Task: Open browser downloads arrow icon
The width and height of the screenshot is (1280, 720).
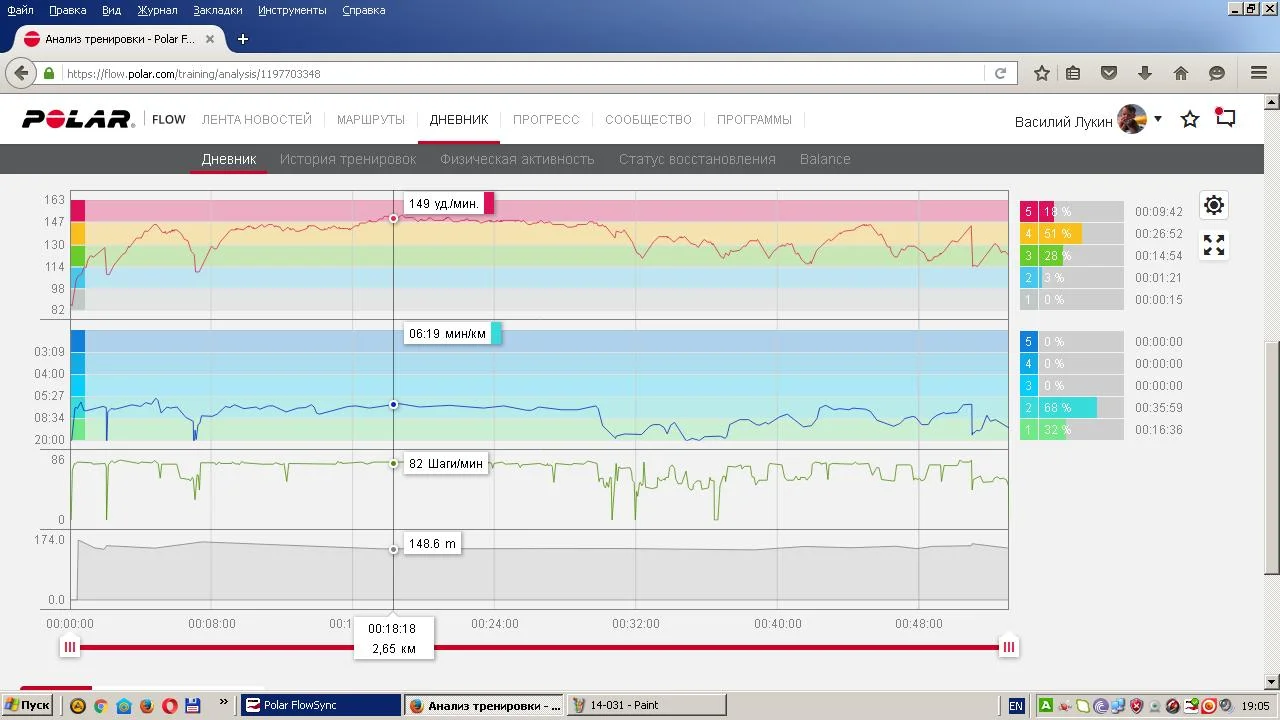Action: tap(1145, 73)
